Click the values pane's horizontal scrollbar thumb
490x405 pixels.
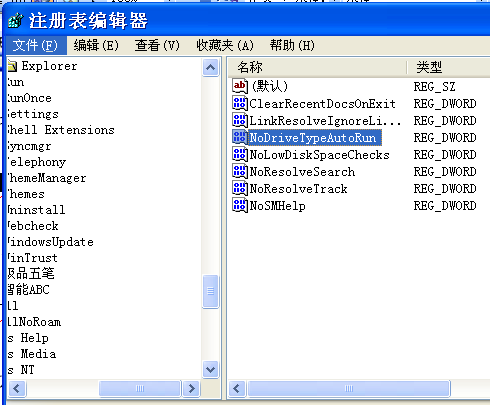(x=349, y=388)
